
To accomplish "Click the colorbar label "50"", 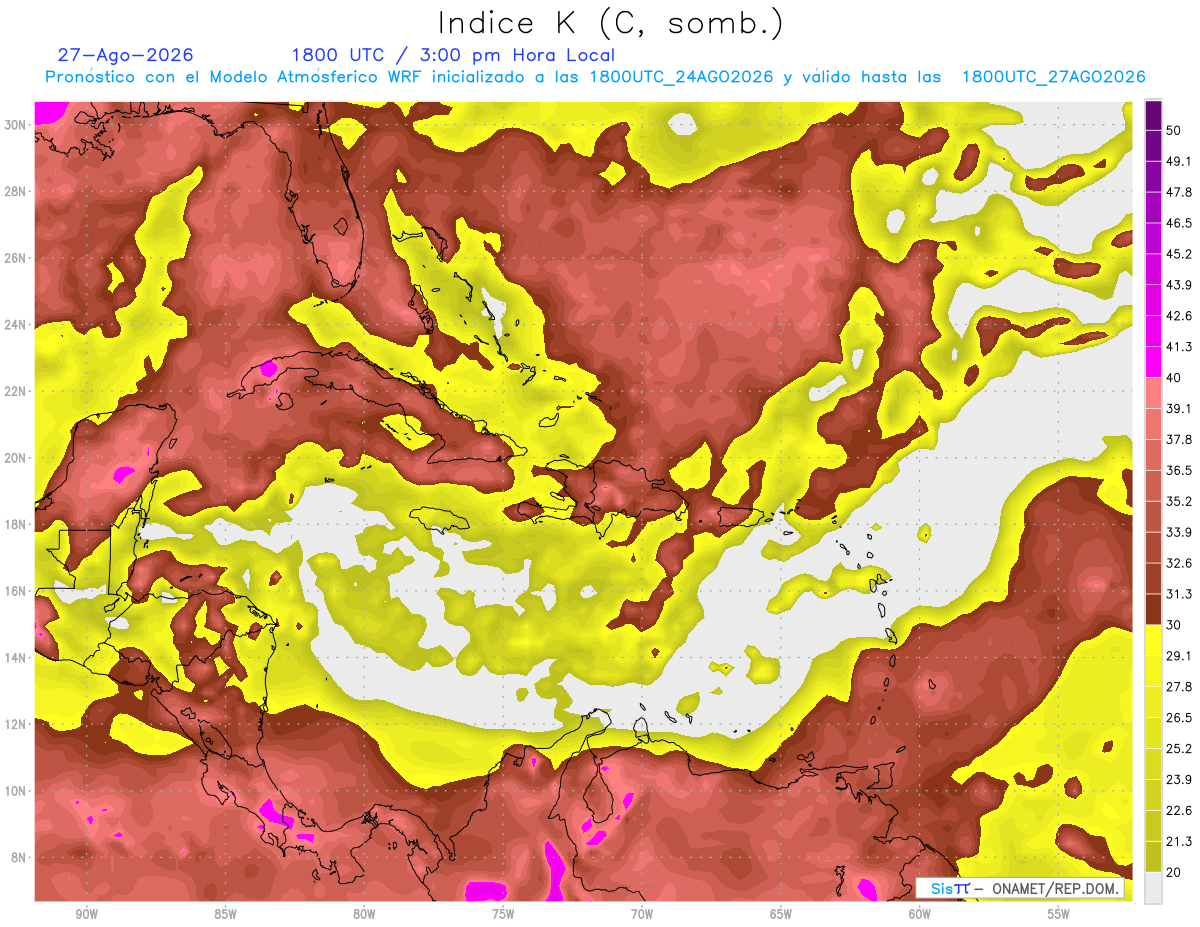I will click(1175, 131).
